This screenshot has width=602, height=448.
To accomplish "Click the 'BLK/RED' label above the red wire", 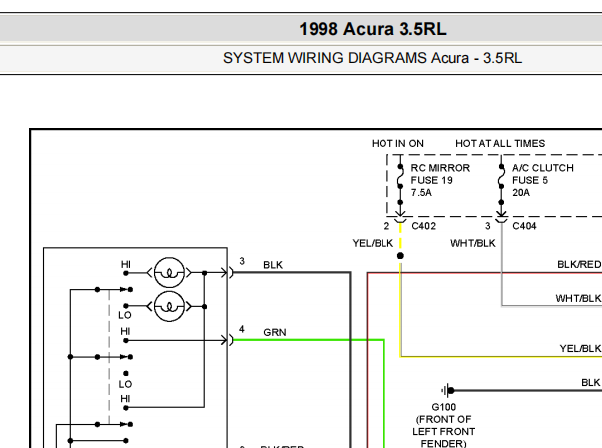I will click(x=579, y=265).
